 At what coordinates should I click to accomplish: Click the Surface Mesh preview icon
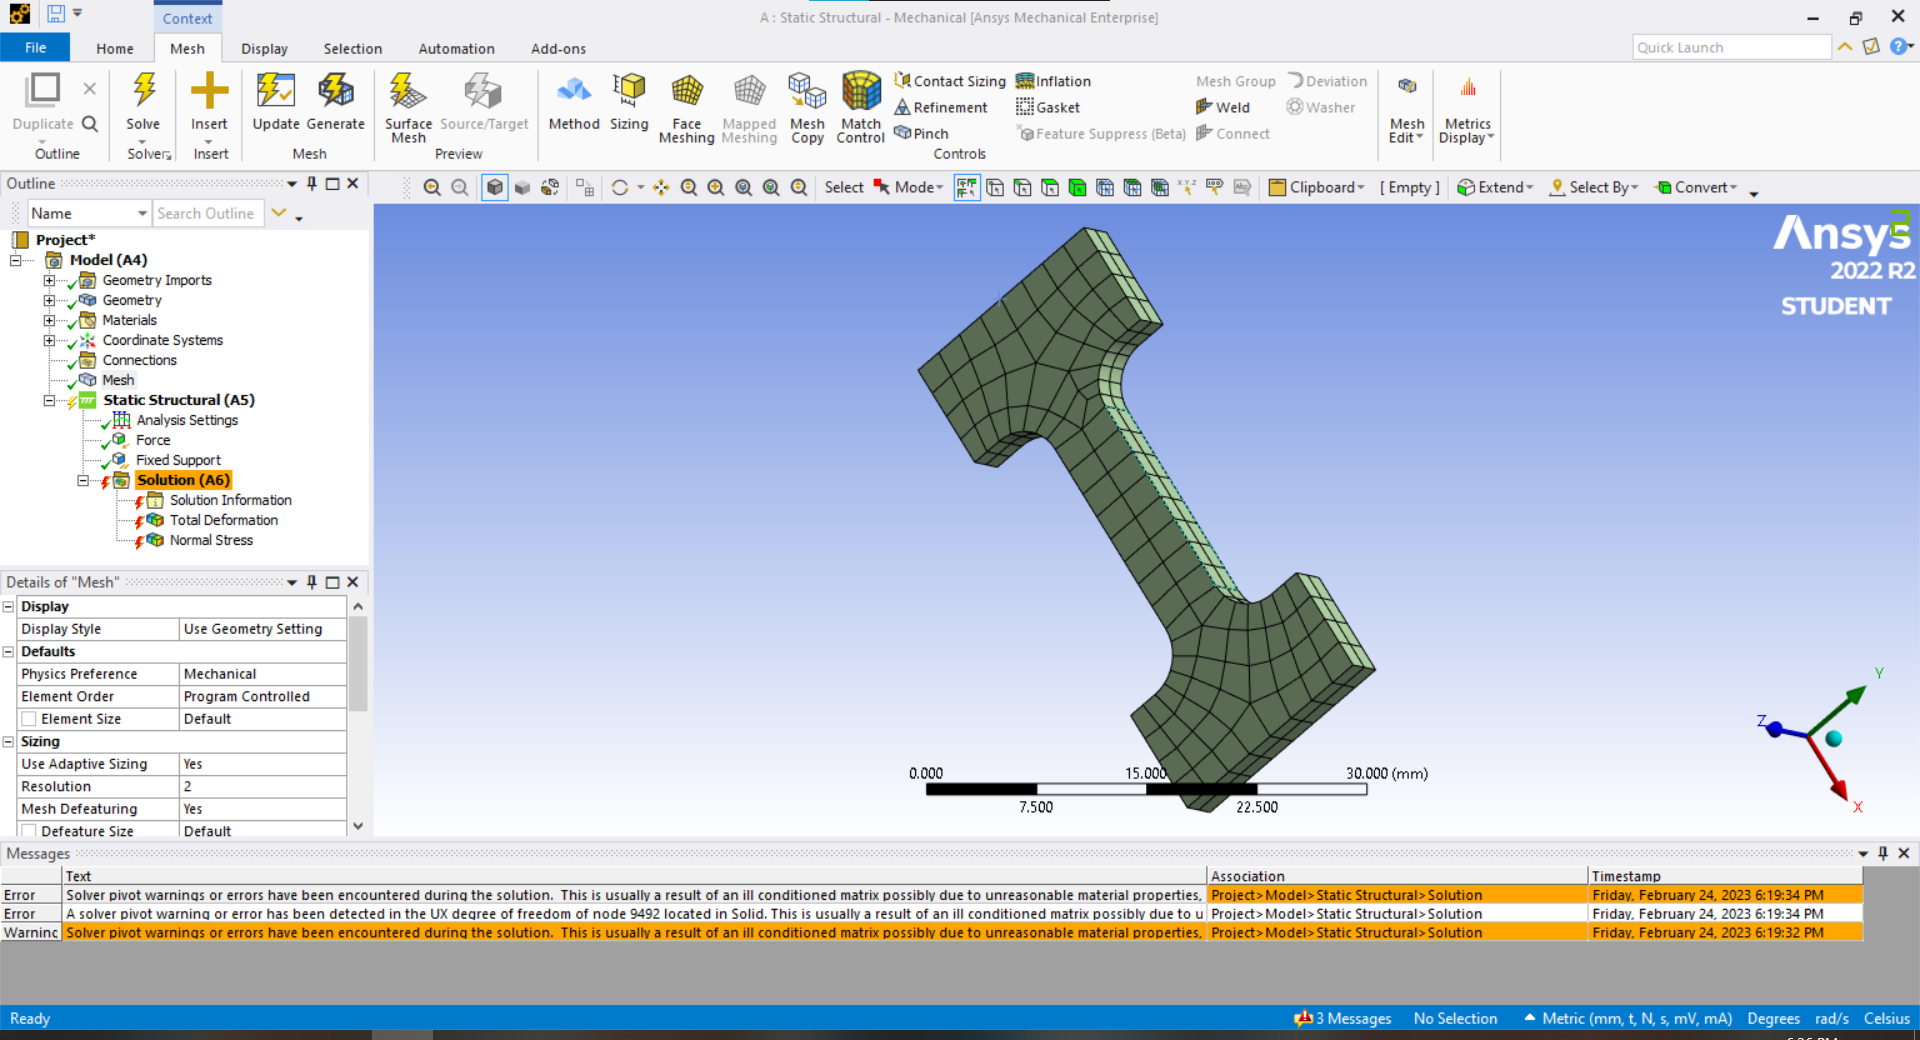408,92
